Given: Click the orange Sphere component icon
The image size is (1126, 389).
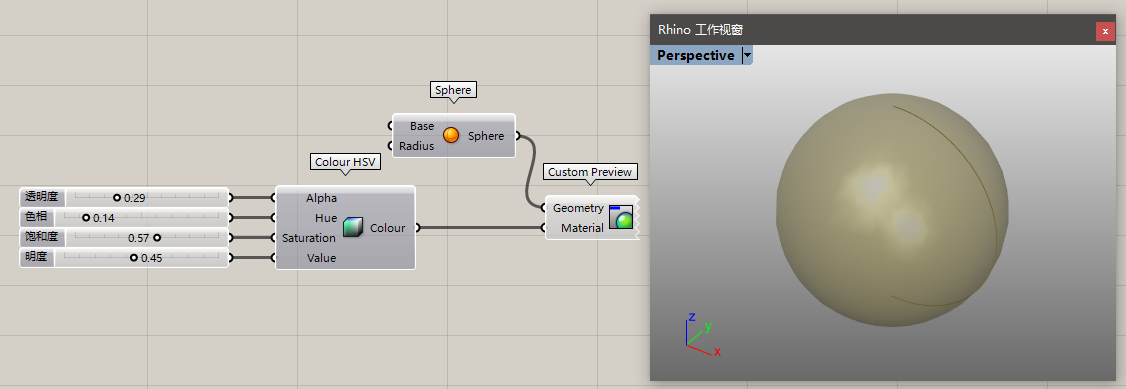Looking at the screenshot, I should click(451, 135).
